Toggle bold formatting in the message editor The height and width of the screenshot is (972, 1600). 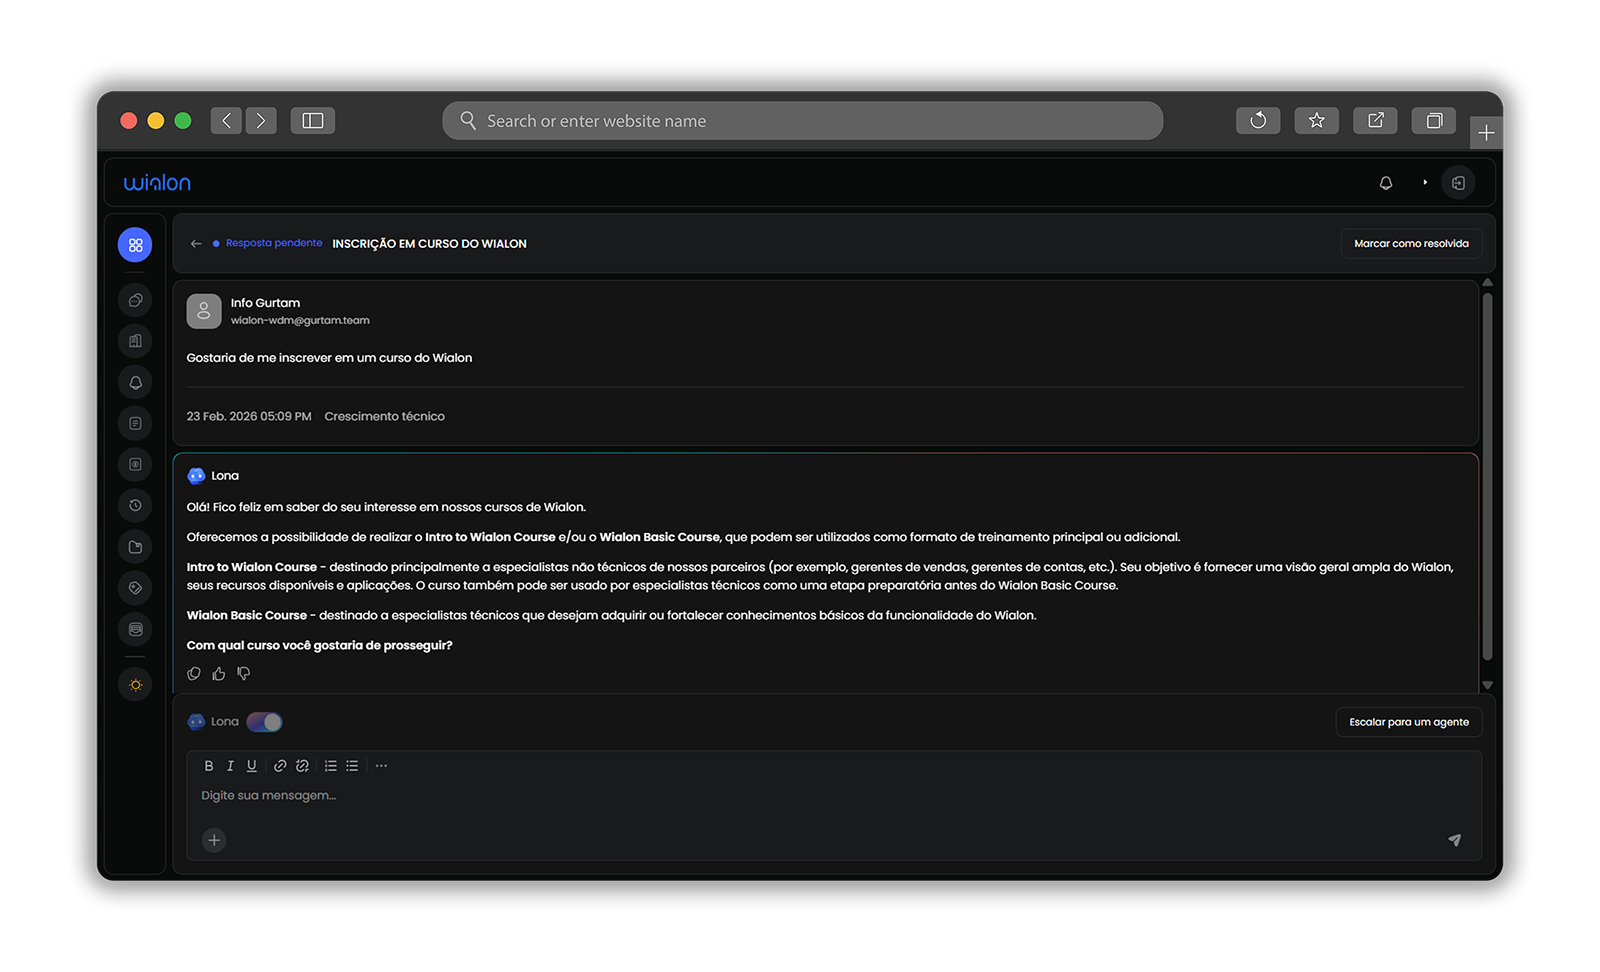(209, 766)
